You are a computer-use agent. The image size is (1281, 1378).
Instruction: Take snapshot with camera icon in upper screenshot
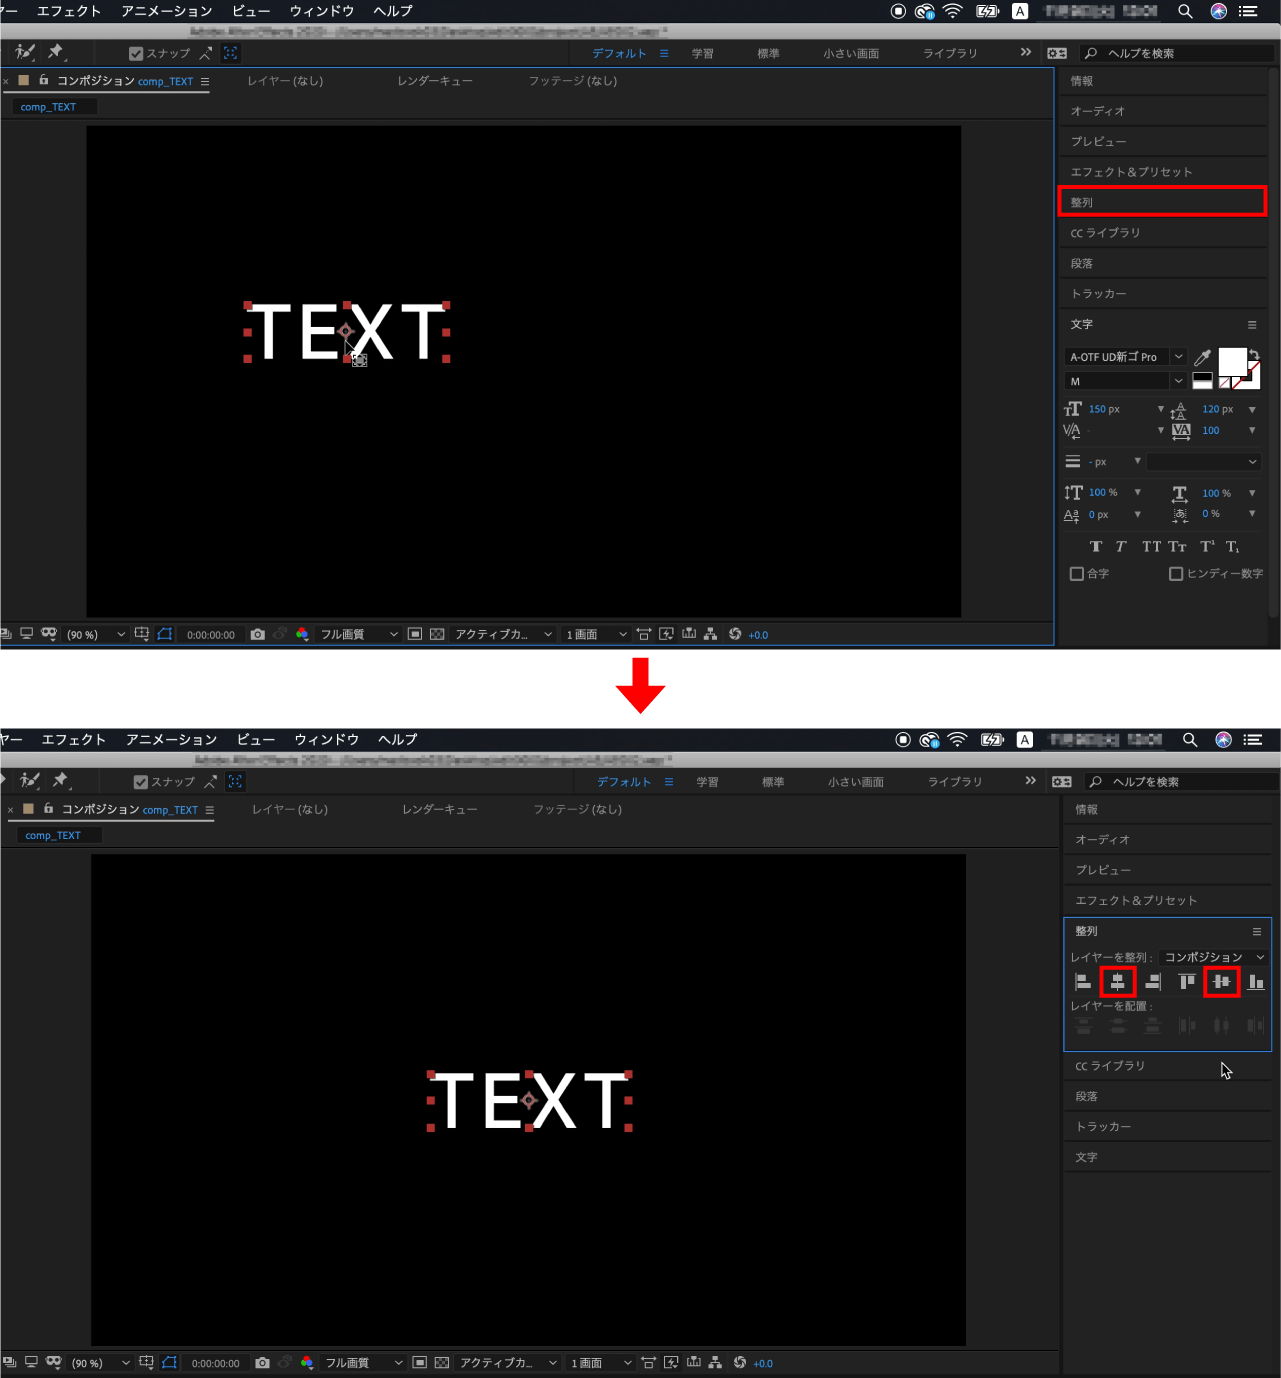point(258,634)
